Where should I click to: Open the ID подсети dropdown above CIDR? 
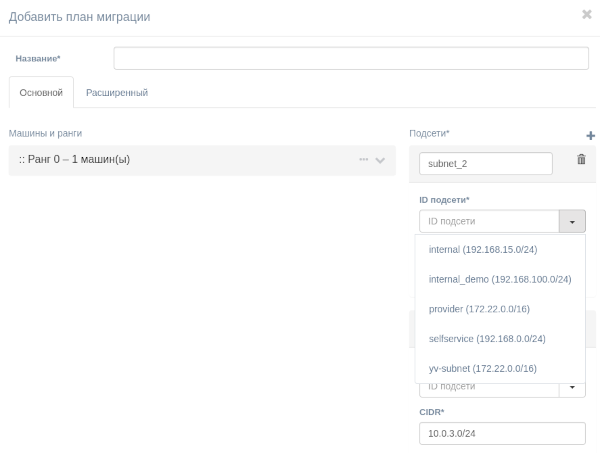(x=572, y=386)
